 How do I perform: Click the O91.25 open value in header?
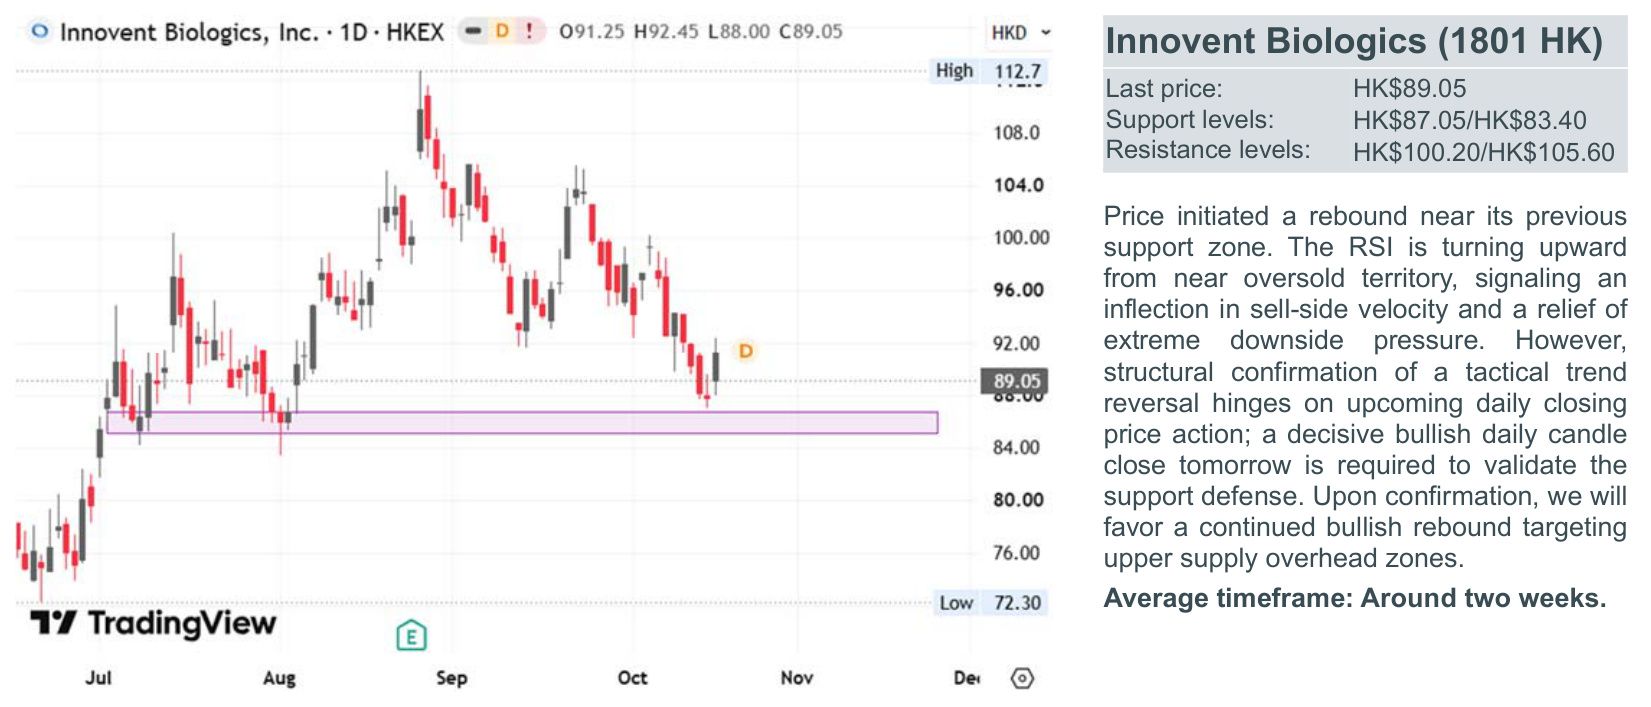591,31
